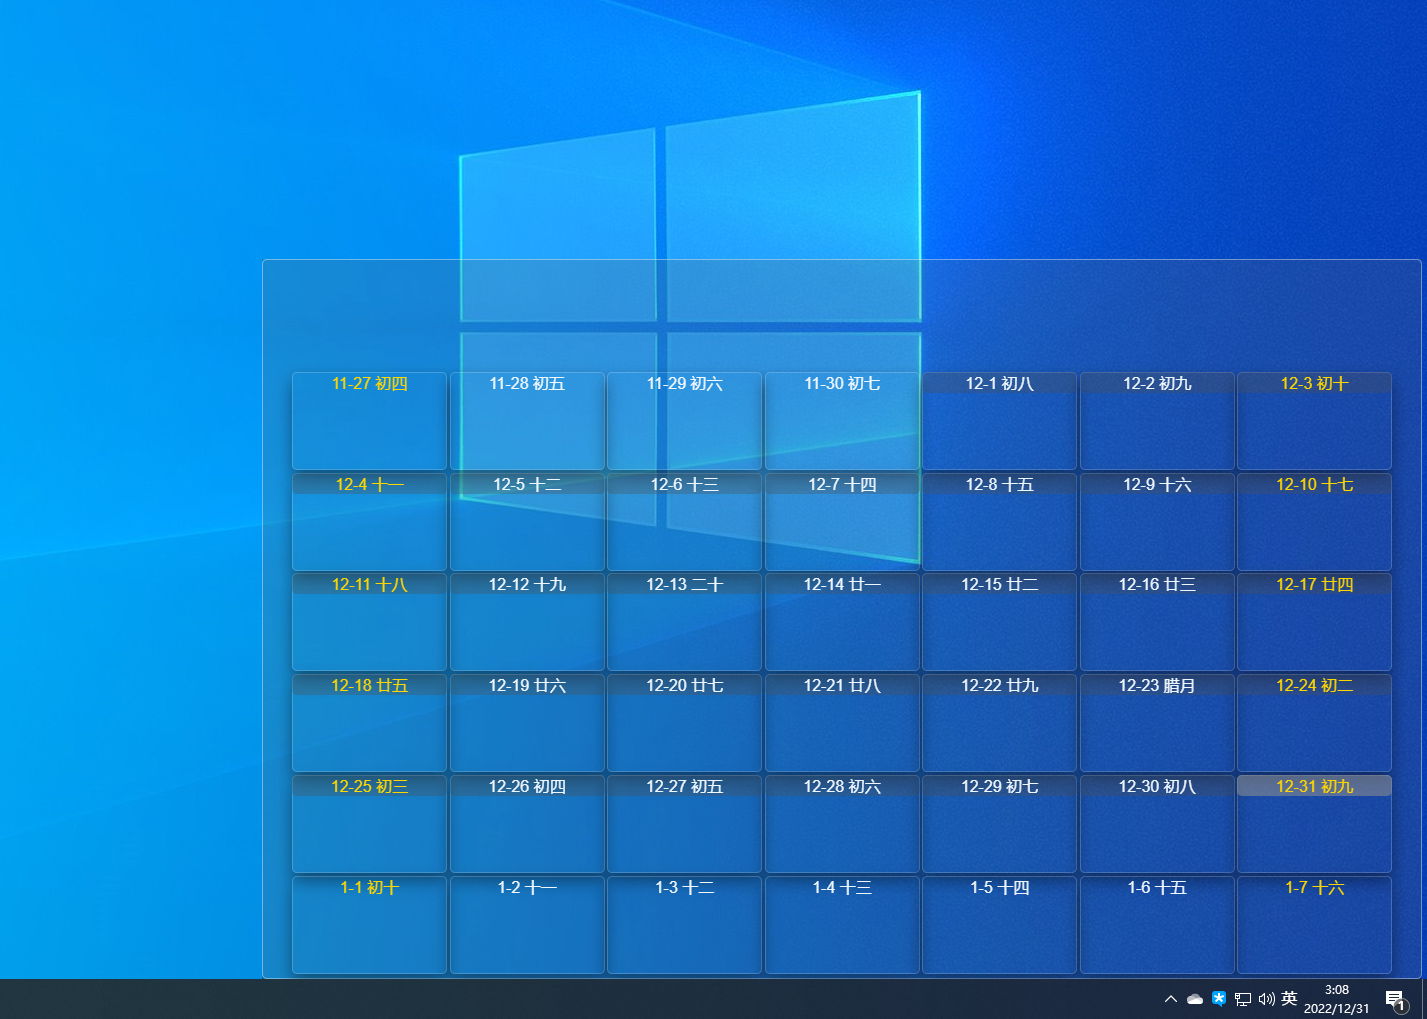Image resolution: width=1427 pixels, height=1019 pixels.
Task: Open the OneDrive cloud tray icon
Action: tap(1195, 999)
